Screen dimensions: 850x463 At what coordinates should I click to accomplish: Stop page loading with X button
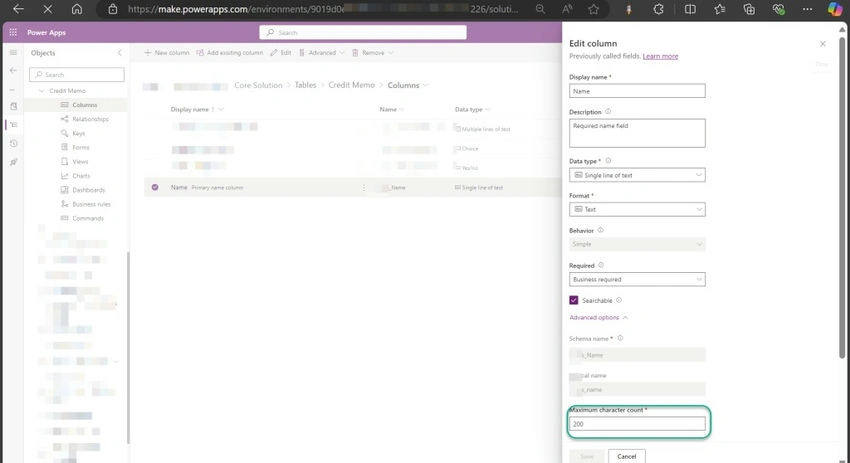coord(48,9)
